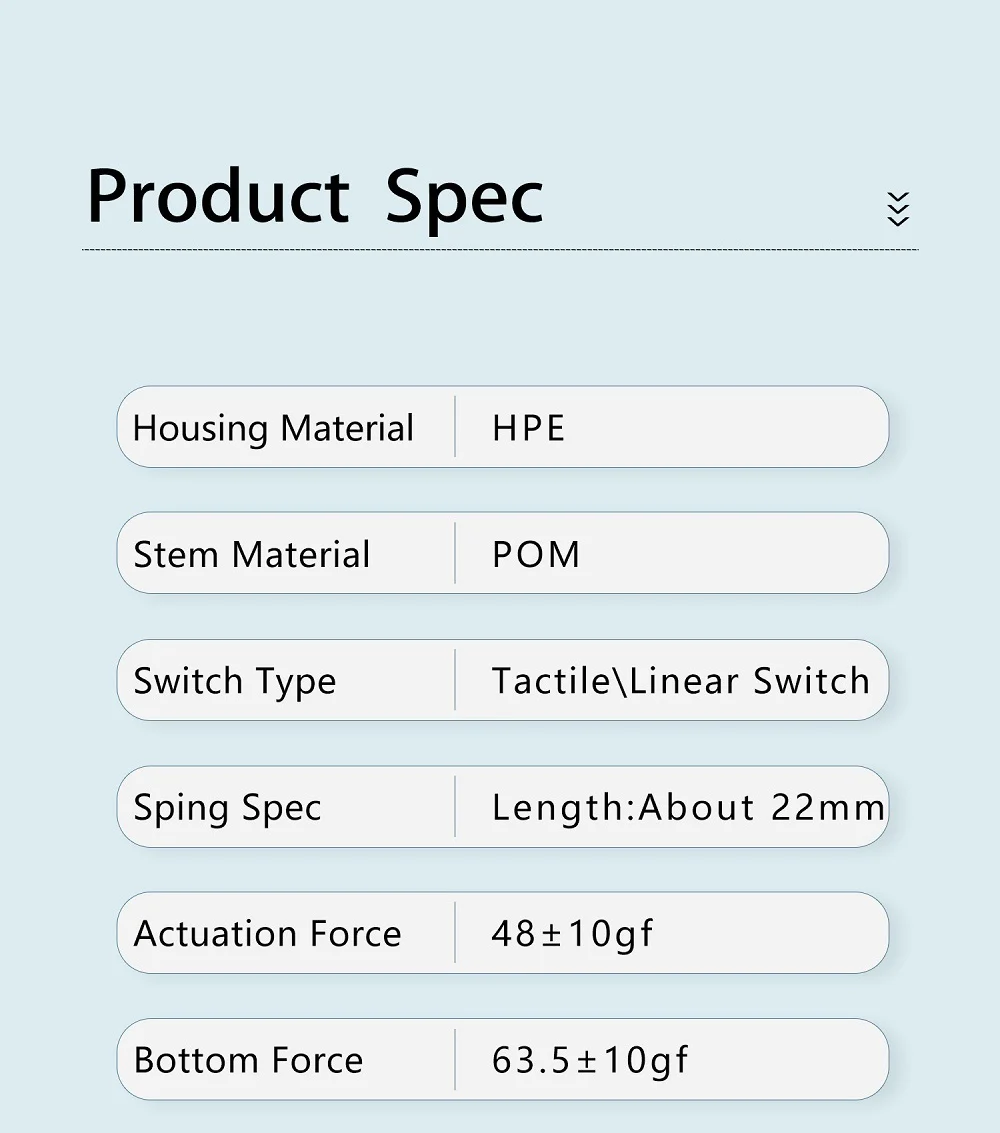The image size is (1000, 1133).
Task: Click the 48±10gf actuation value
Action: 573,934
